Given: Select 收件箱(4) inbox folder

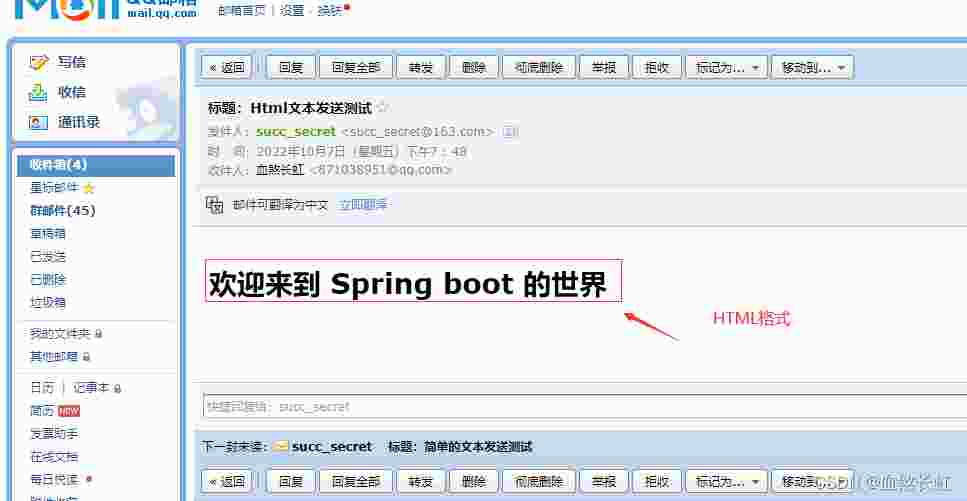Looking at the screenshot, I should click(x=58, y=165).
